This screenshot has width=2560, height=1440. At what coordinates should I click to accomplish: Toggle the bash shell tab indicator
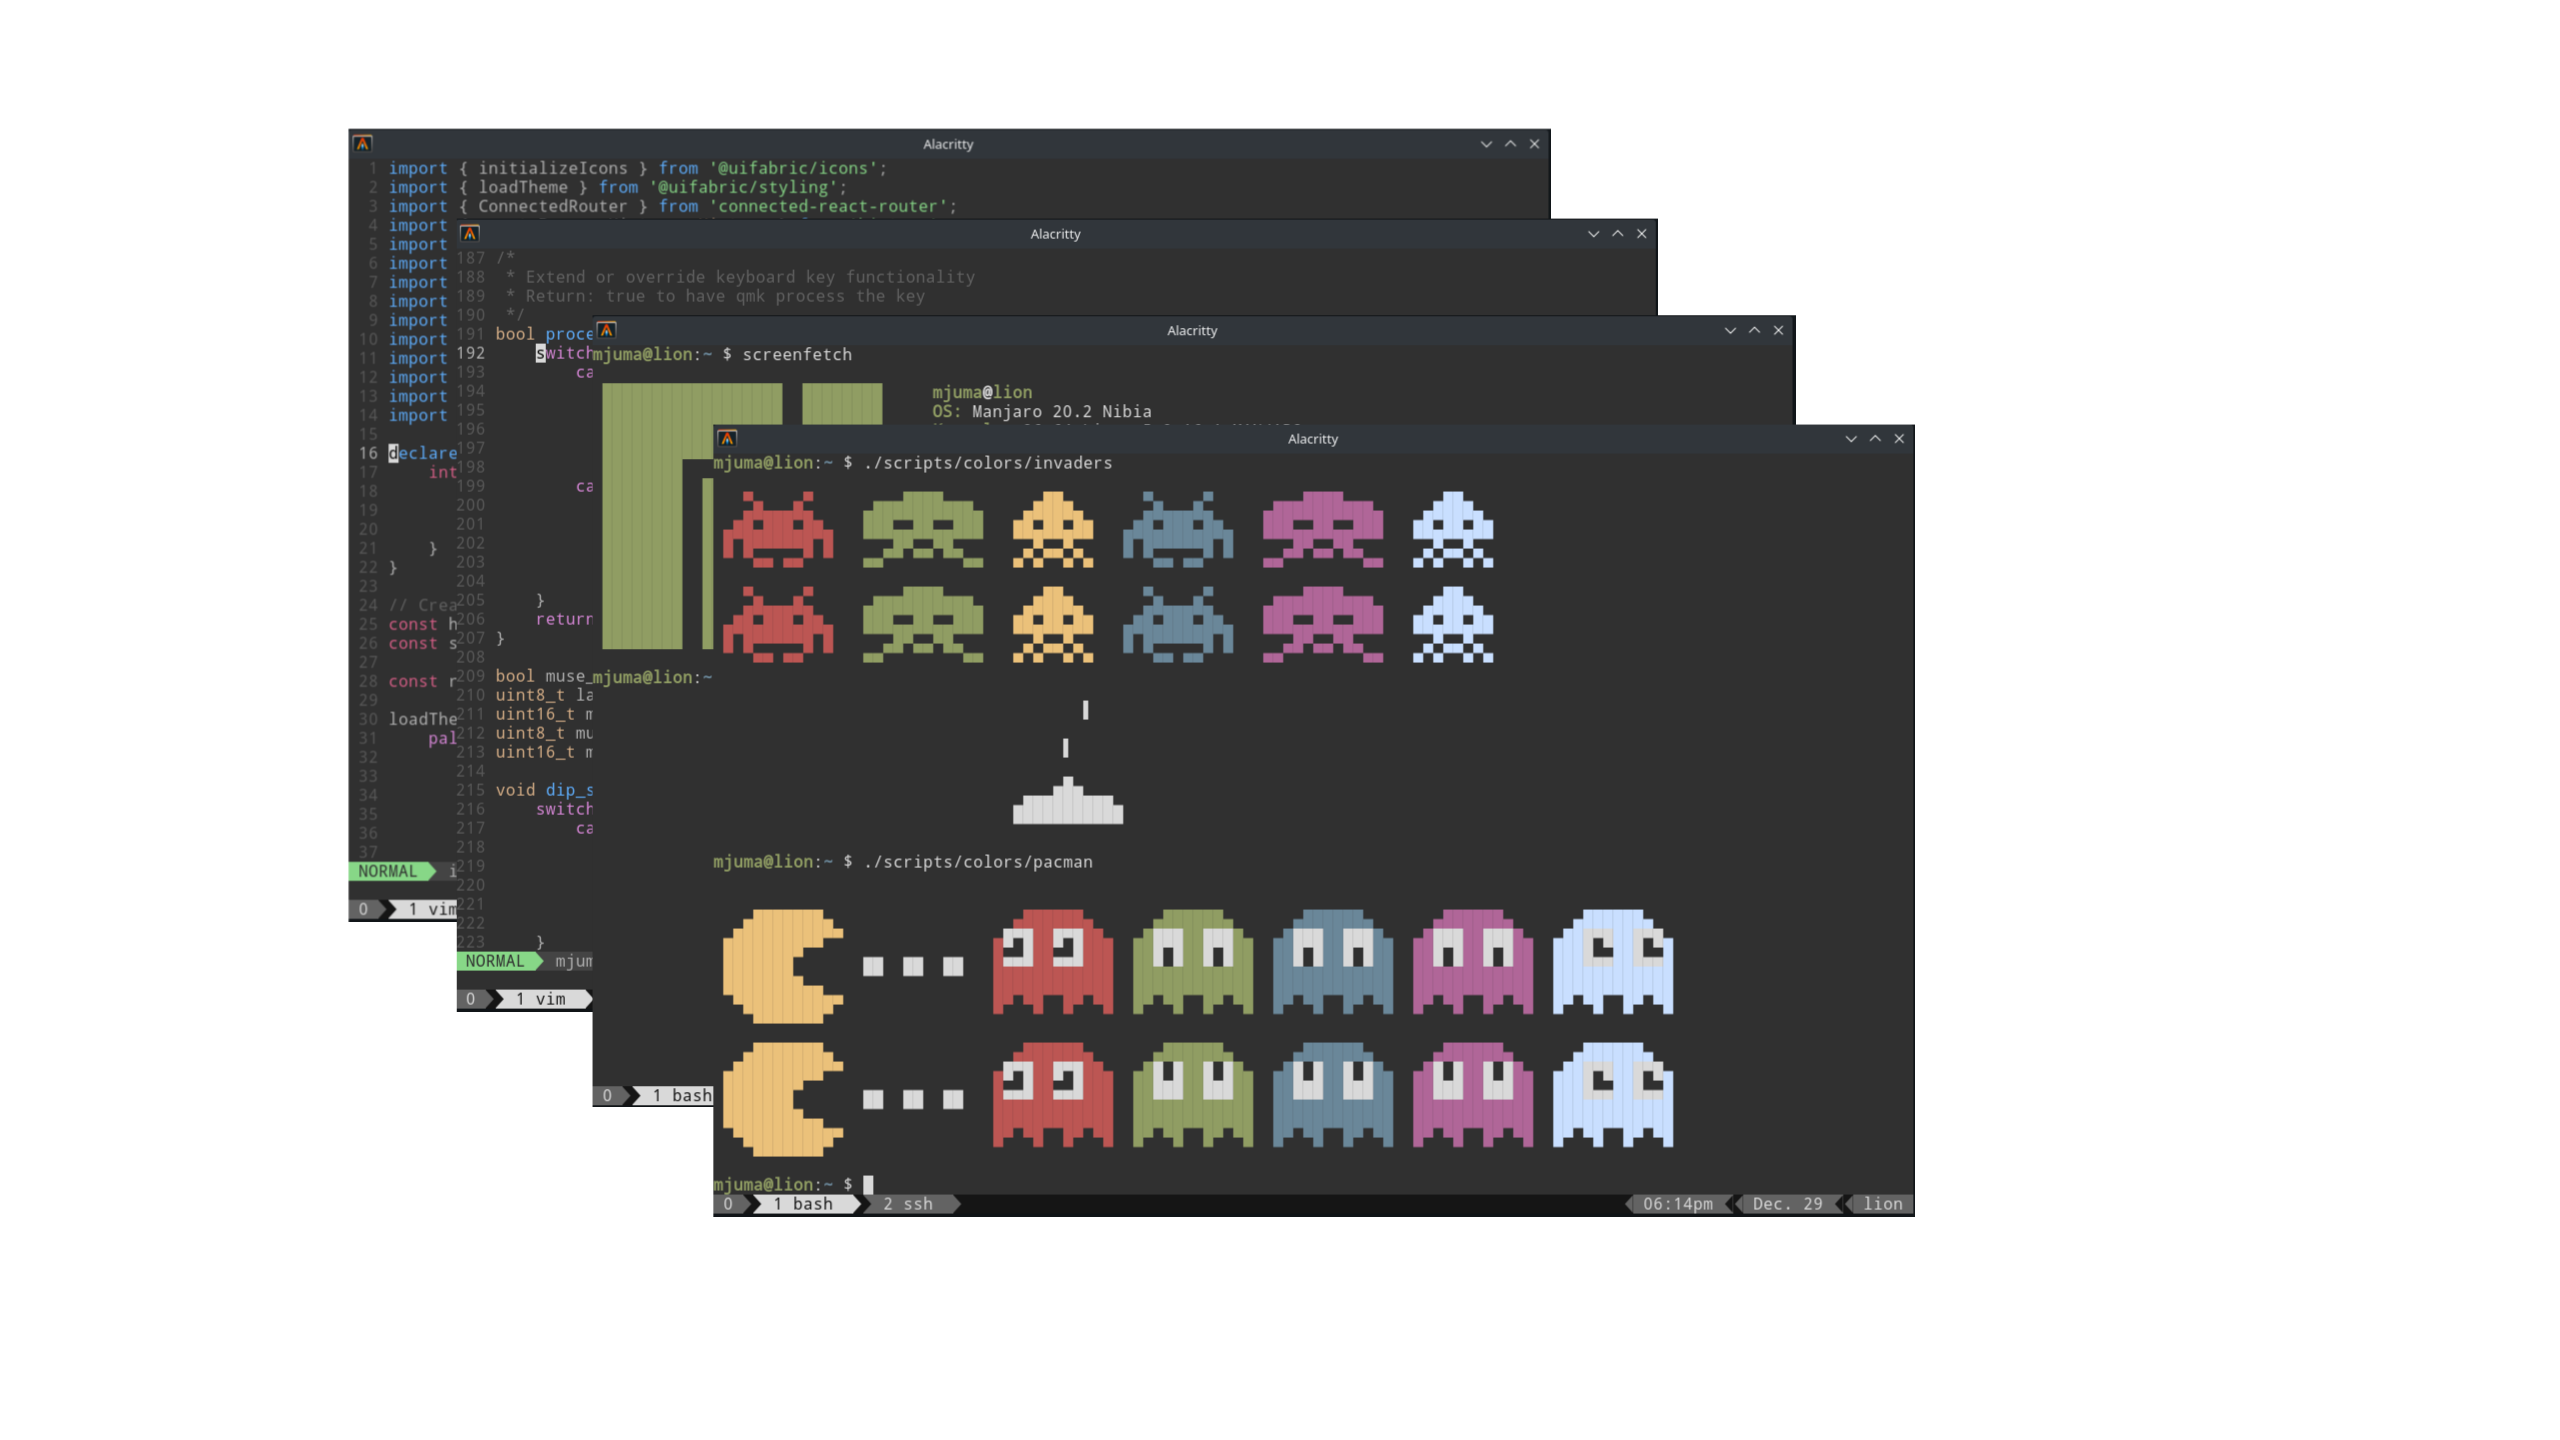coord(805,1203)
